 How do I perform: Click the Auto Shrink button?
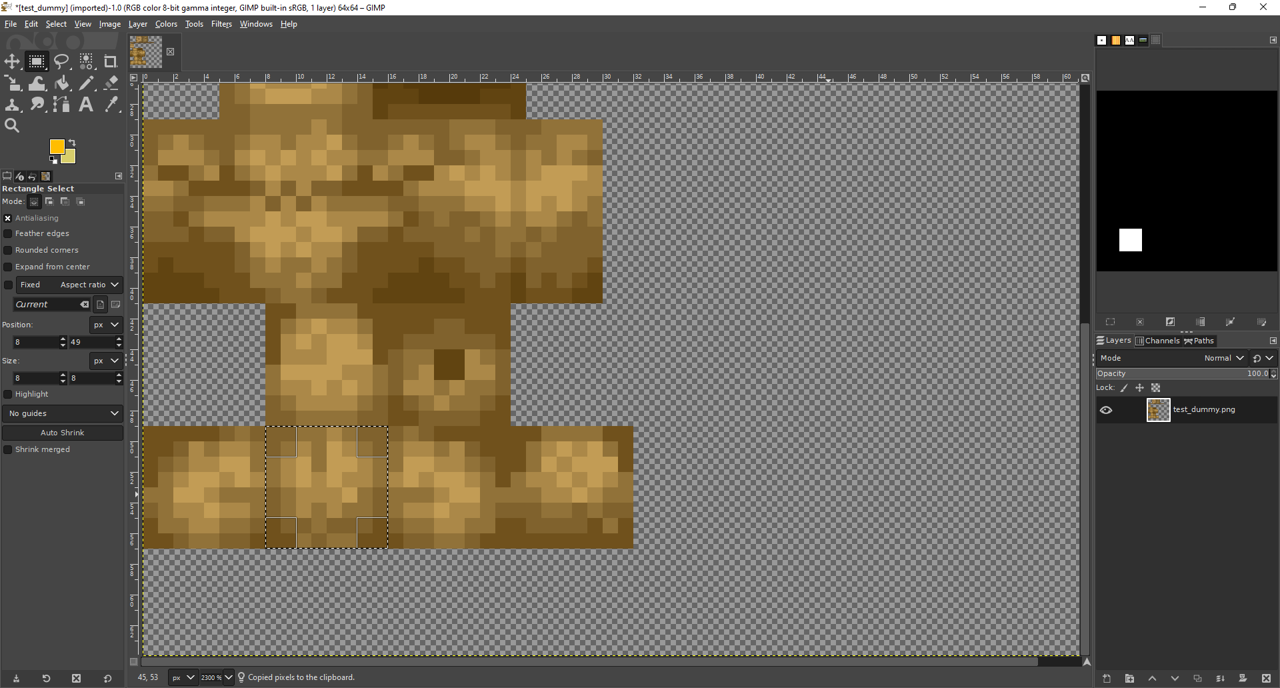pos(62,433)
